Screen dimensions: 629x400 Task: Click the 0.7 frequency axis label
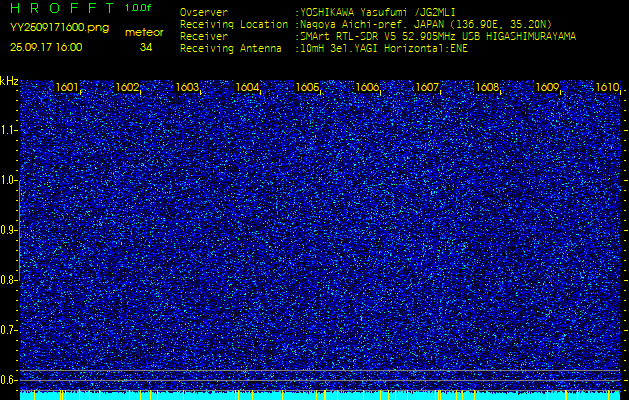[x=8, y=330]
